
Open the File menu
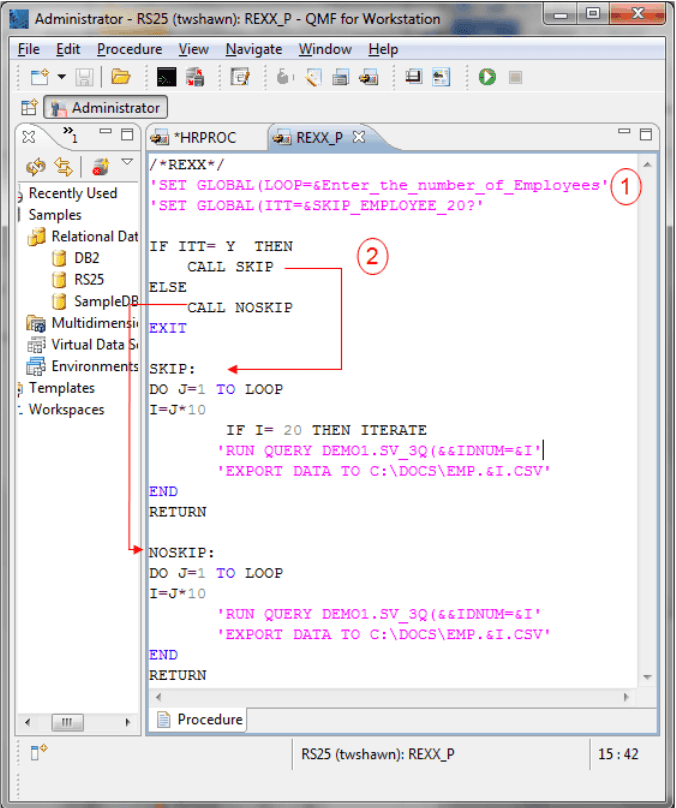point(29,49)
